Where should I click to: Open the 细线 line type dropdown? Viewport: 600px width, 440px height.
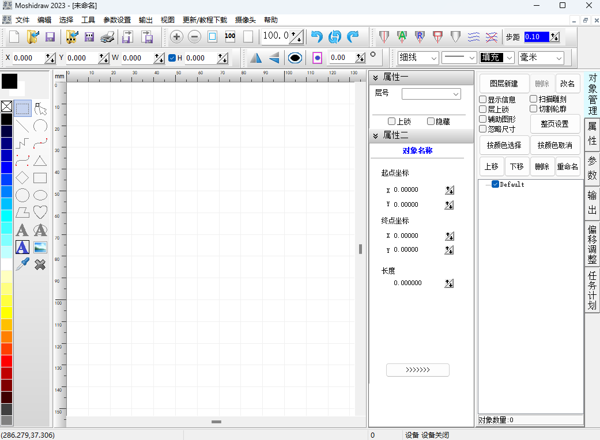418,58
